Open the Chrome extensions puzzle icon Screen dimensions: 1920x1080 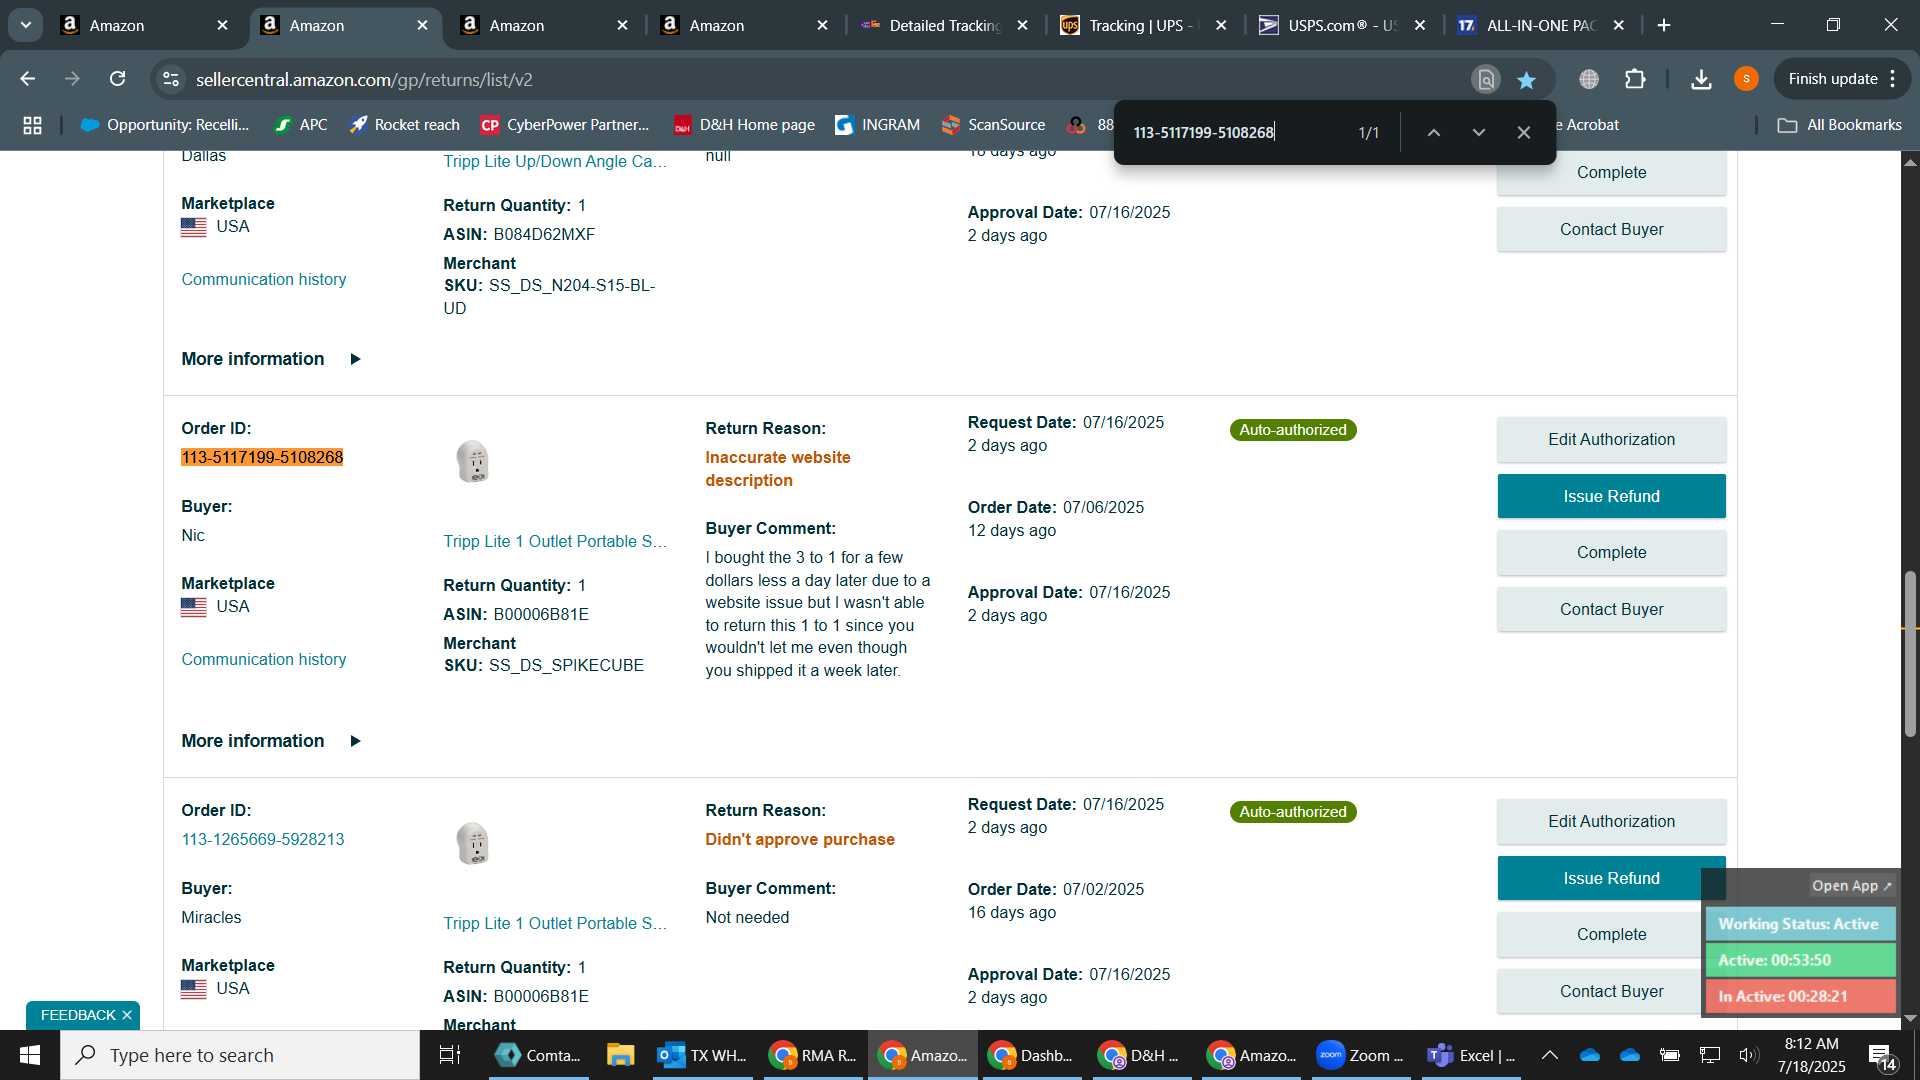tap(1635, 79)
